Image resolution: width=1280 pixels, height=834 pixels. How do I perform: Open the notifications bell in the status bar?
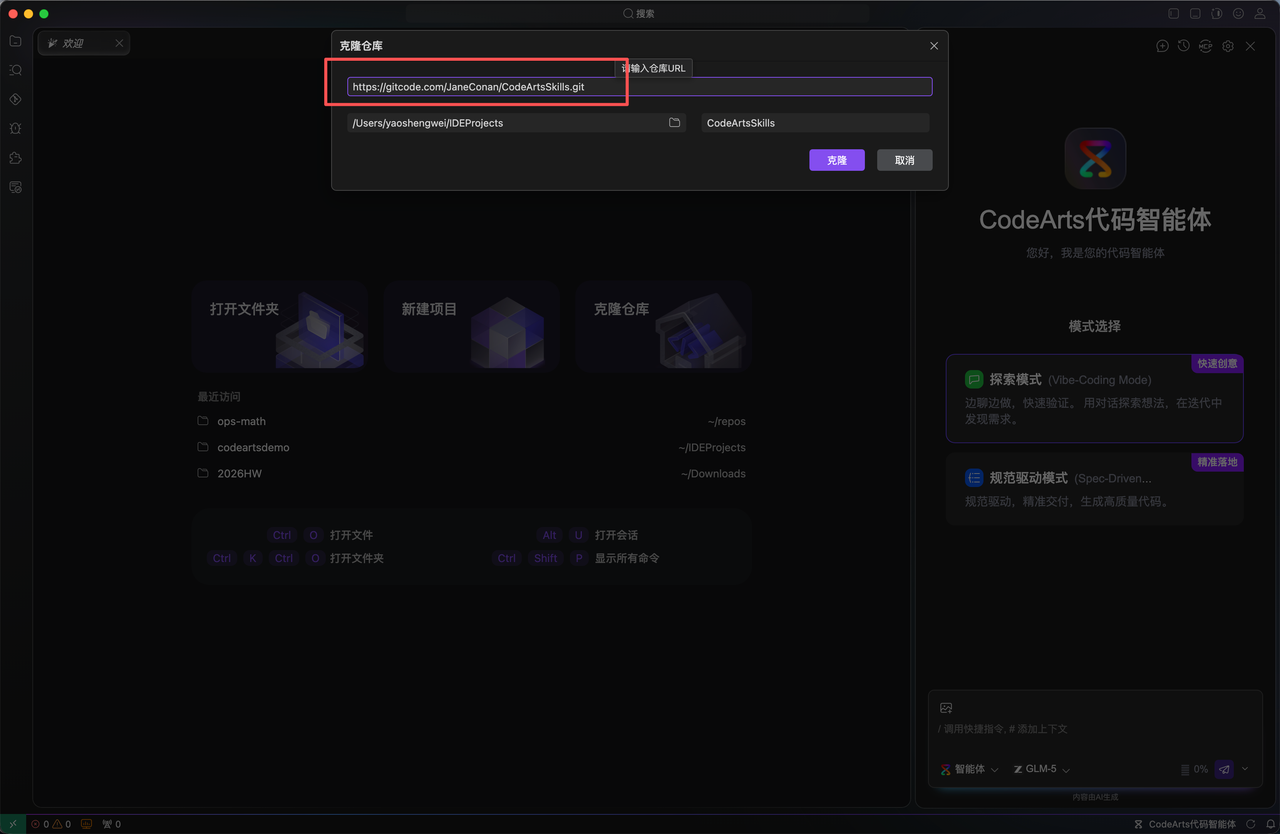pyautogui.click(x=1270, y=825)
